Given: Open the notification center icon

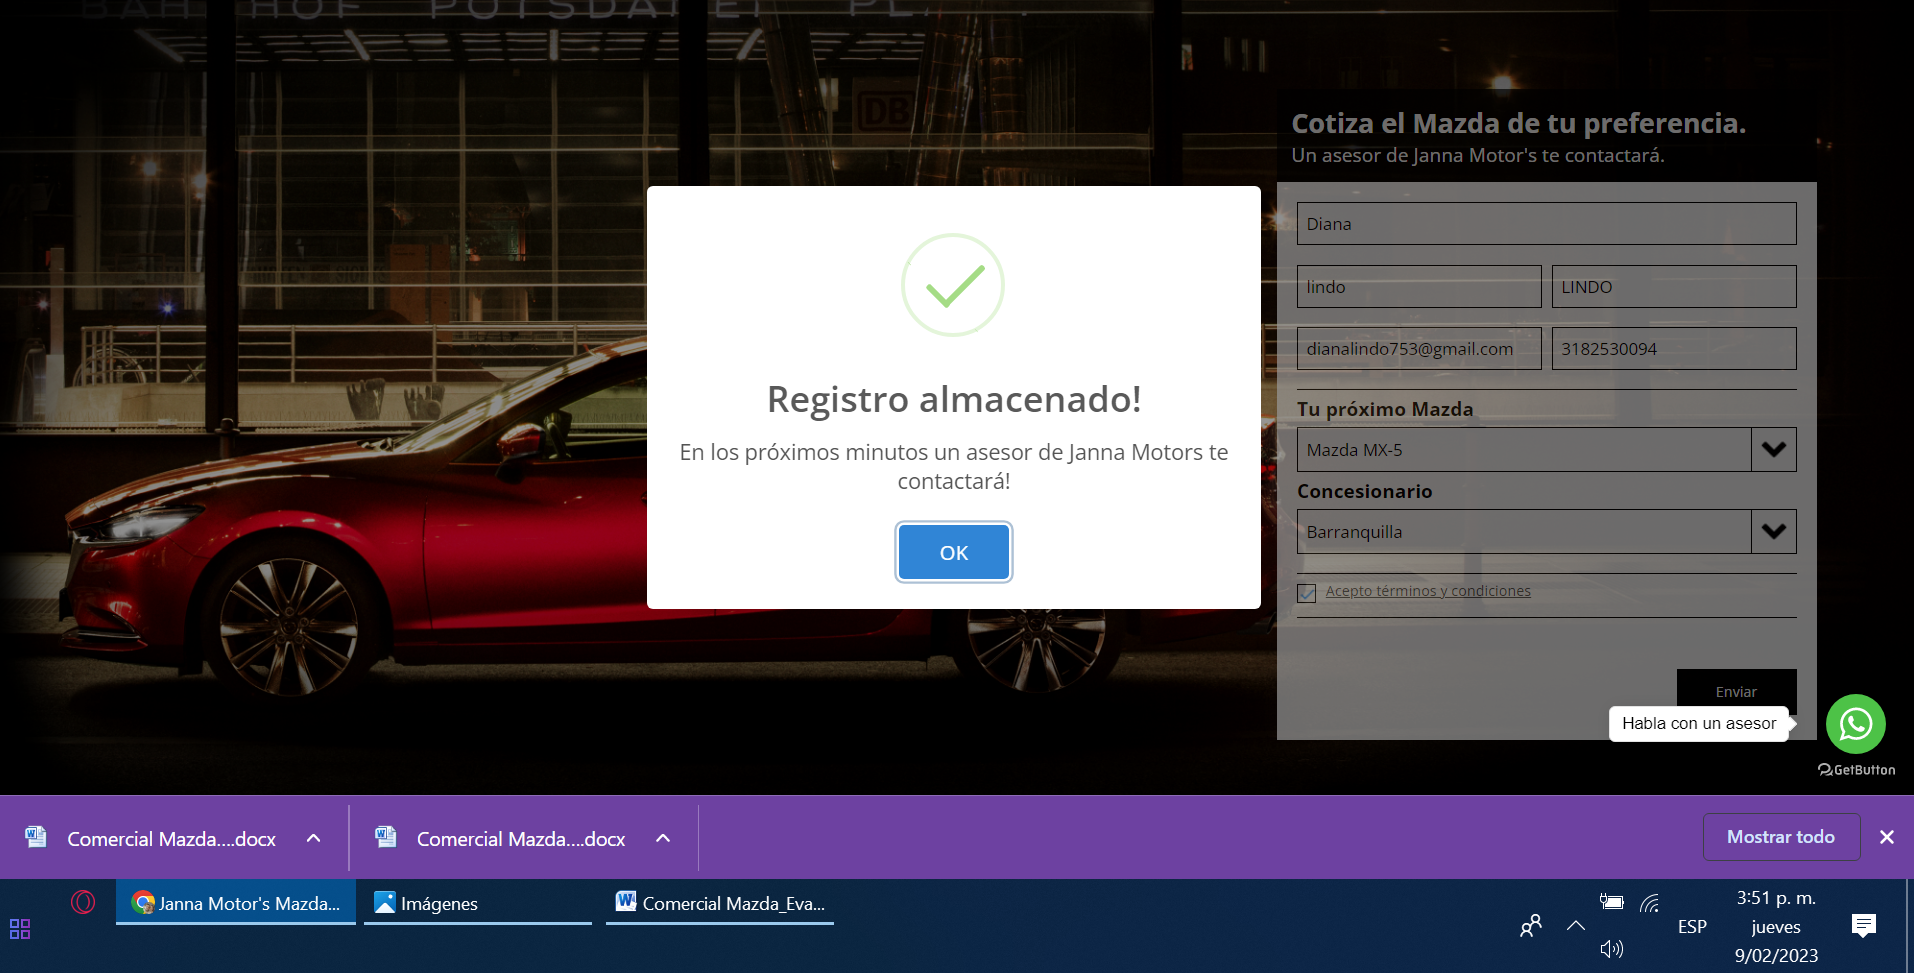Looking at the screenshot, I should point(1863,926).
